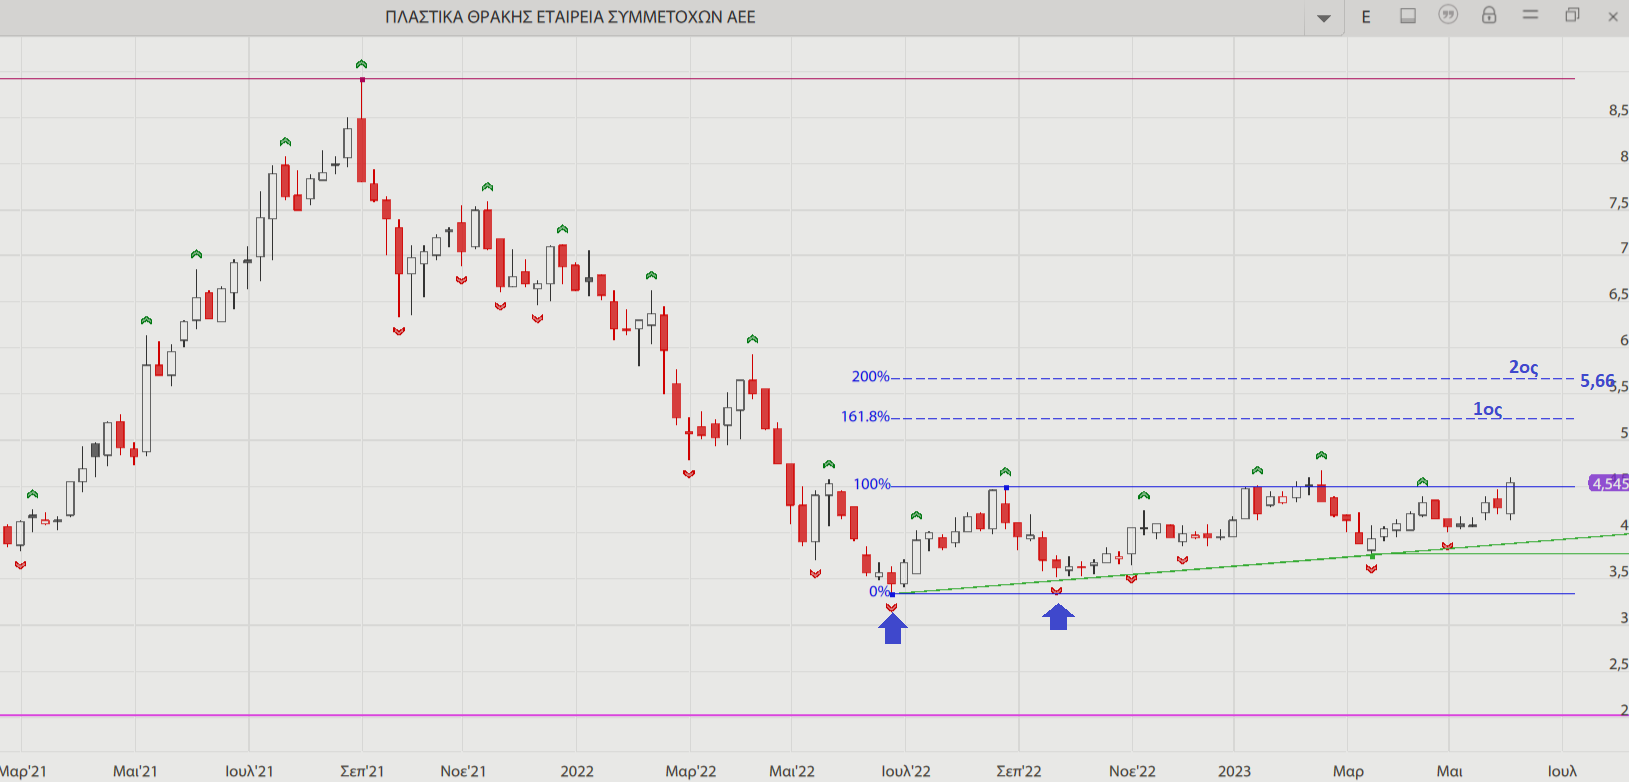Click the chart title ΠΛΑΣΤΙΚΑ ΘΡΑΚΗΣ ΕΤΑΙΡΕΙΑ ΣΥΜΜΕΤΟΧΩΝ ΑΕΕ
Image resolution: width=1629 pixels, height=782 pixels.
point(570,17)
